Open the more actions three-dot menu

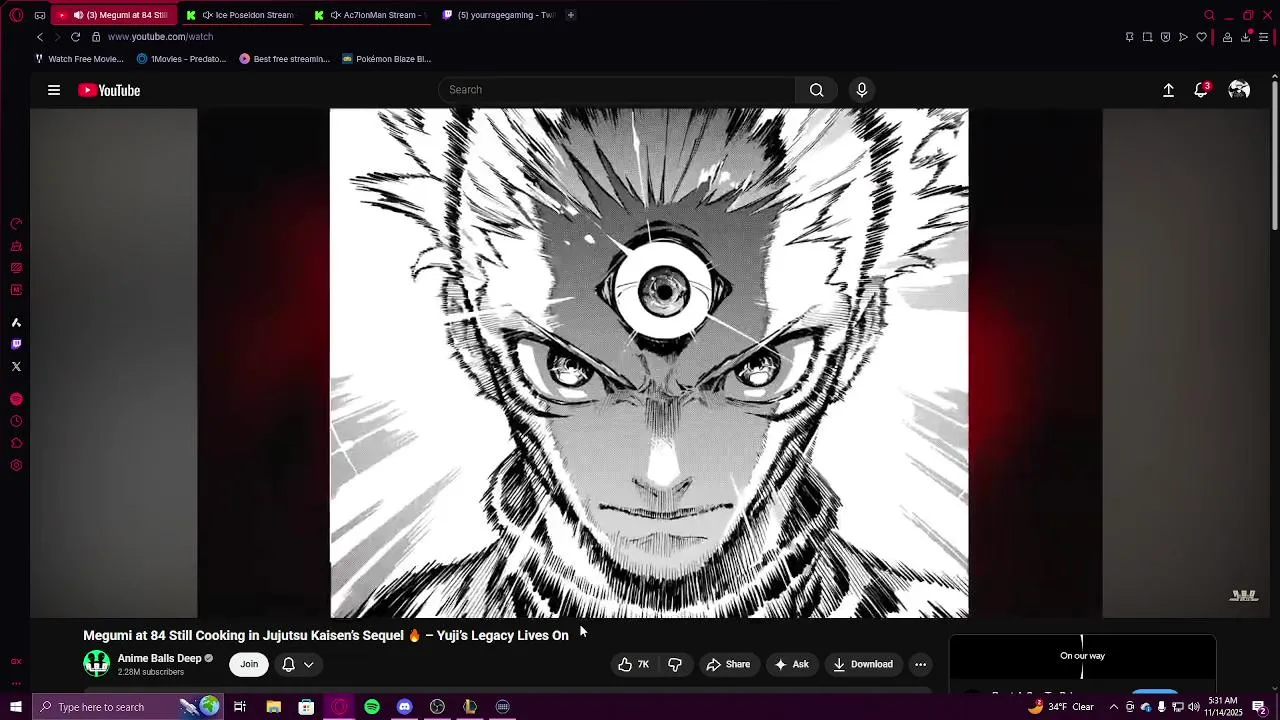pyautogui.click(x=920, y=664)
